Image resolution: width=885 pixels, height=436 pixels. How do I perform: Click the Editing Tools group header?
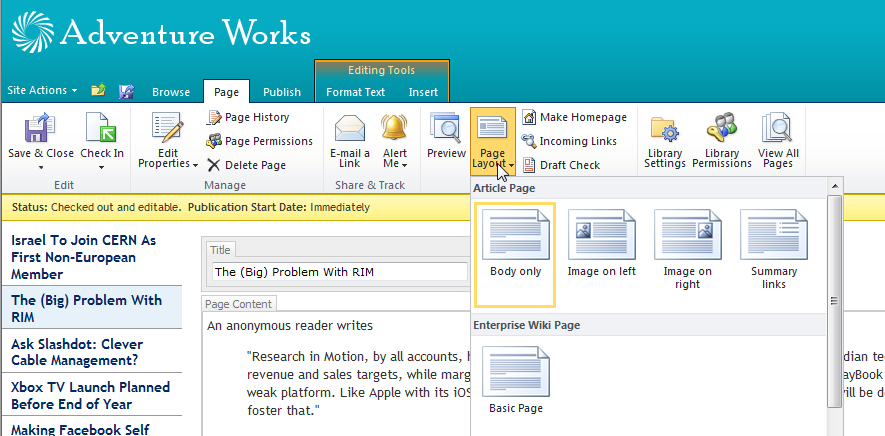pyautogui.click(x=382, y=71)
